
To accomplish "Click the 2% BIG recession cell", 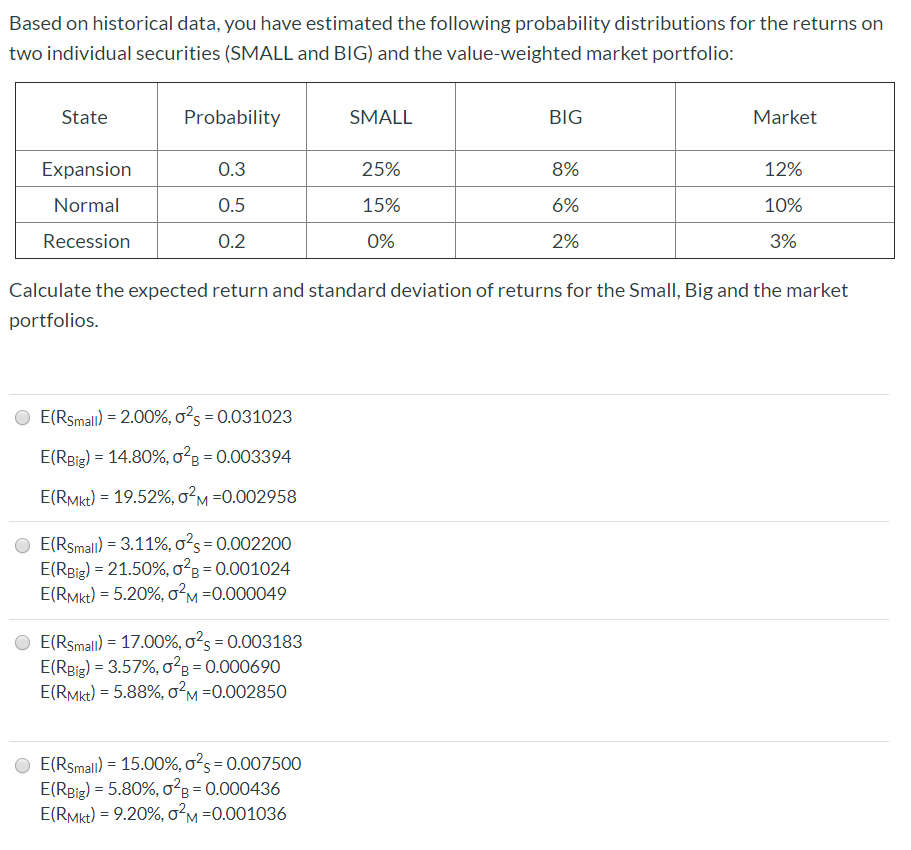I will pyautogui.click(x=565, y=241).
